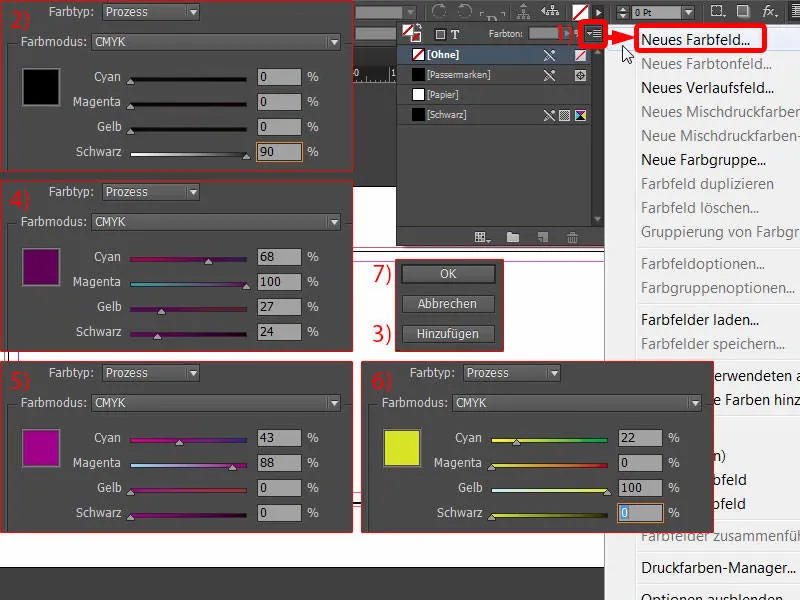Screen dimensions: 800x600
Task: Open Farbmodus dropdown in the black color panel
Action: coord(216,42)
